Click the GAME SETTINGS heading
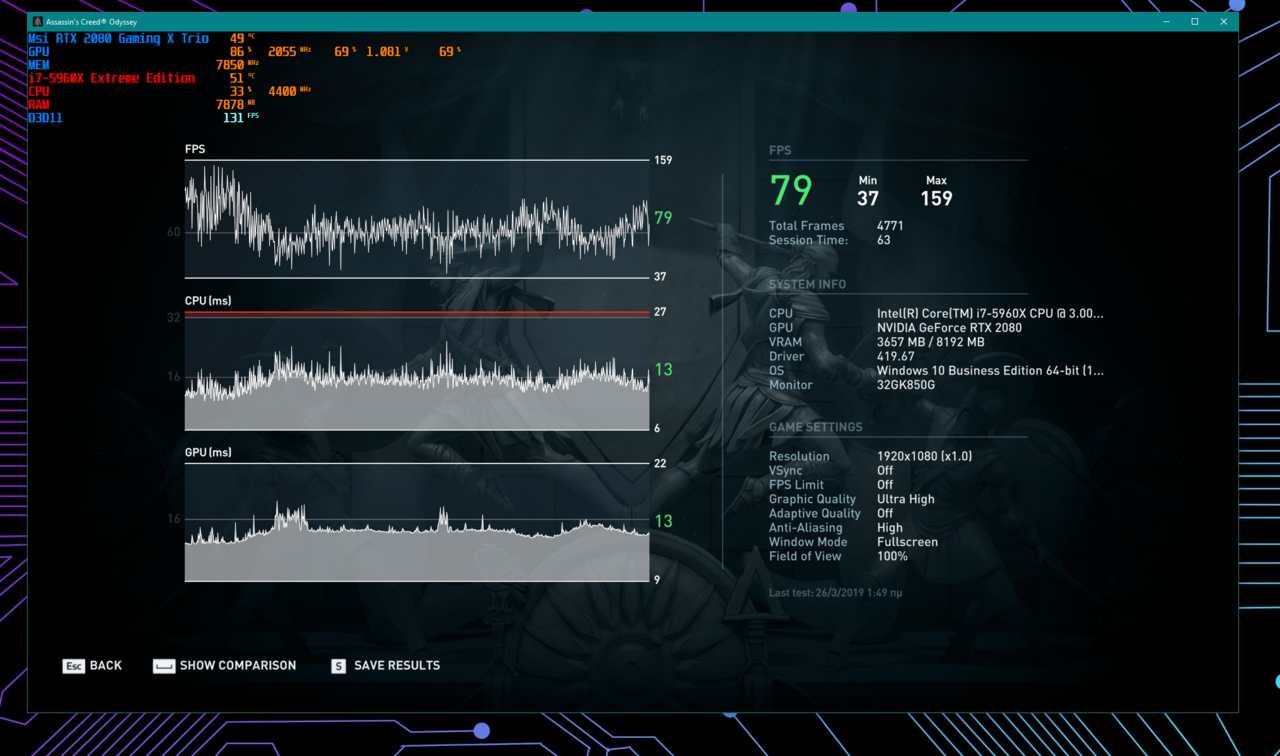The height and width of the screenshot is (756, 1280). pos(815,427)
